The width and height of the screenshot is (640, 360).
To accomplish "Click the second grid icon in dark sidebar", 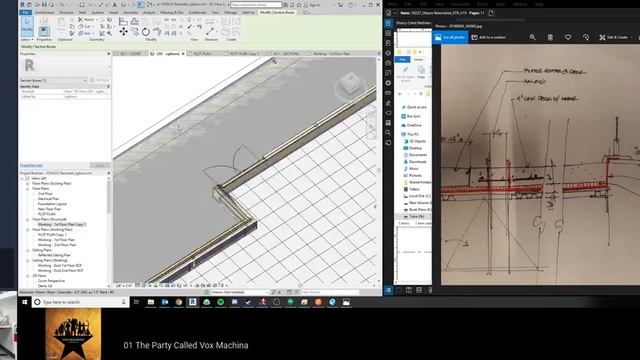I will click(388, 33).
